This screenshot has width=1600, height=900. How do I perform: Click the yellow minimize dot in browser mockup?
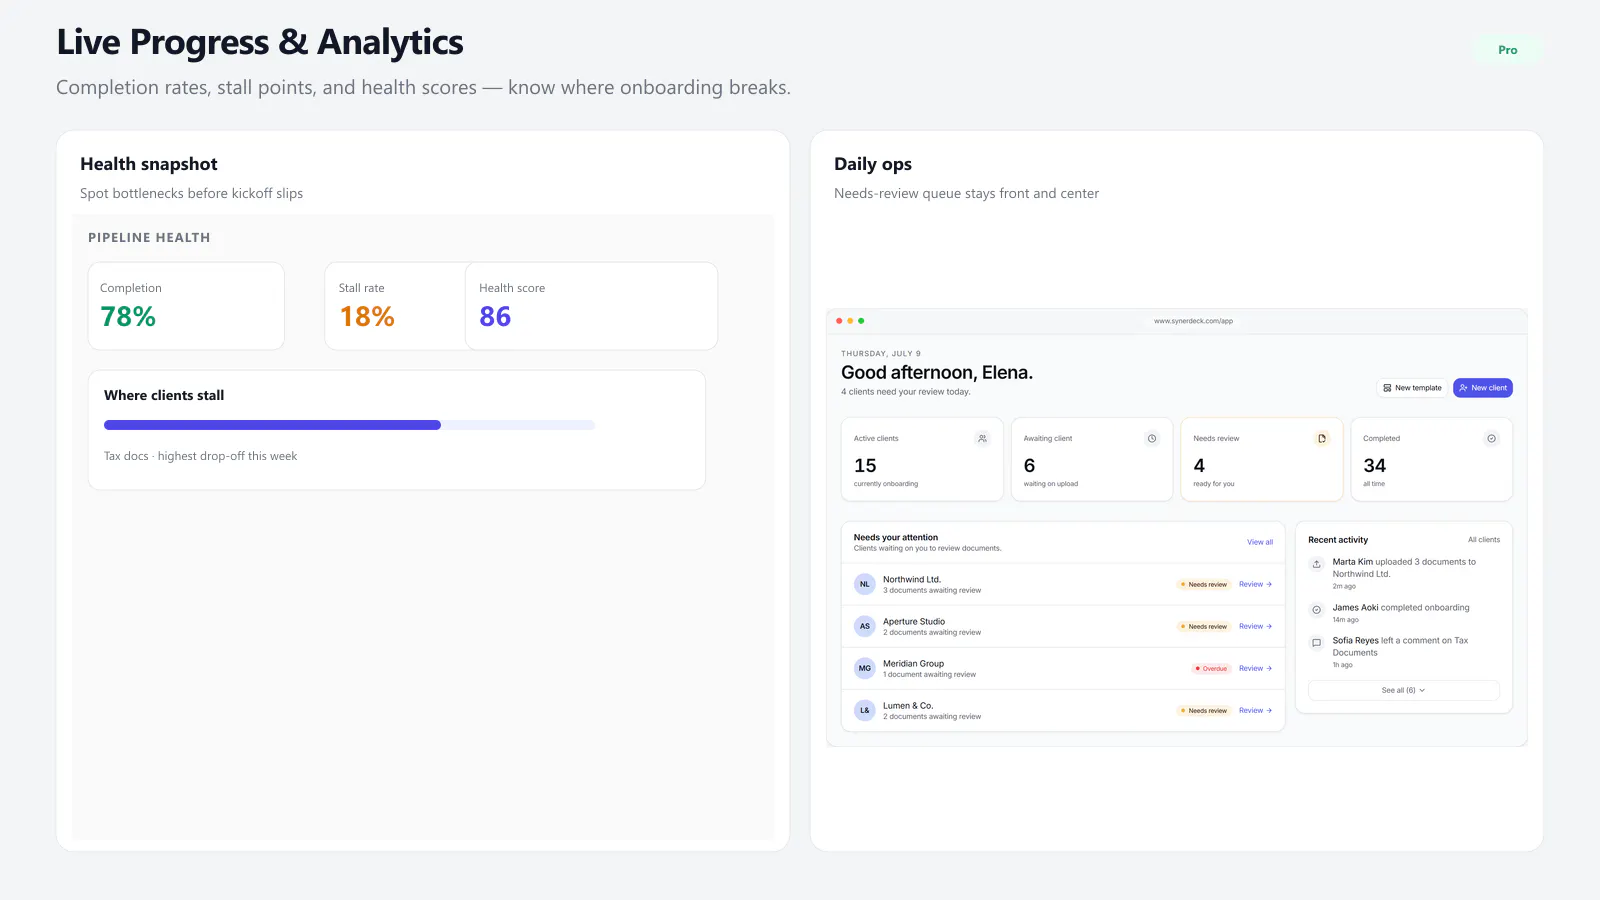(850, 321)
